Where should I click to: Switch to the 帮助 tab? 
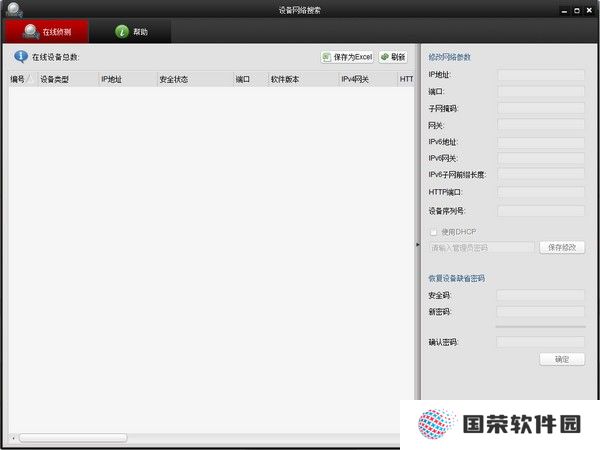pyautogui.click(x=130, y=31)
